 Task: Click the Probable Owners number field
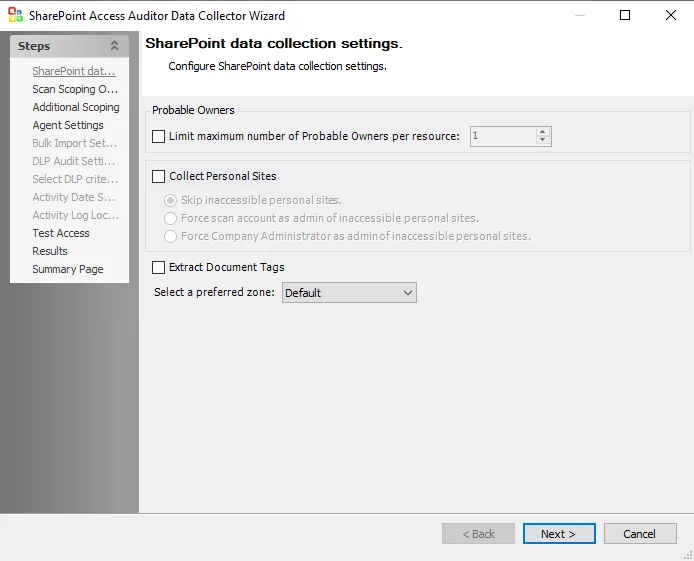click(503, 136)
